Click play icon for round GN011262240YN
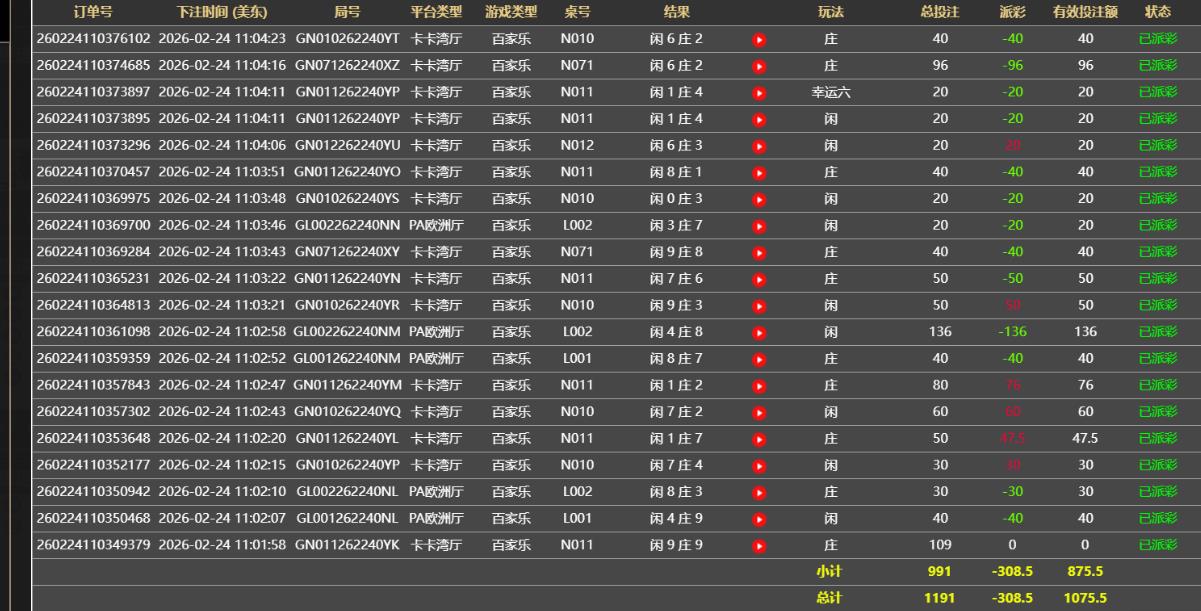The image size is (1201, 611). [x=759, y=279]
